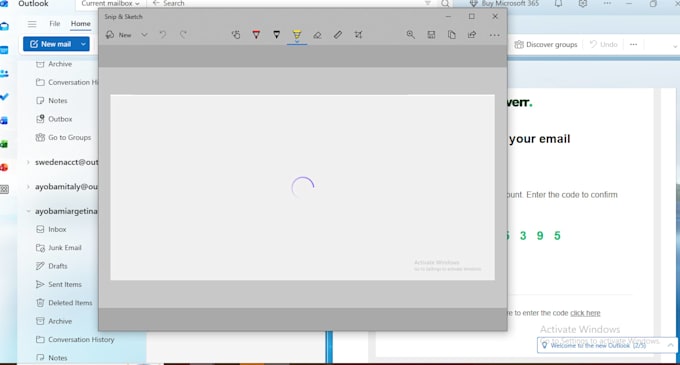Open the upper Archive folder

tap(54, 64)
